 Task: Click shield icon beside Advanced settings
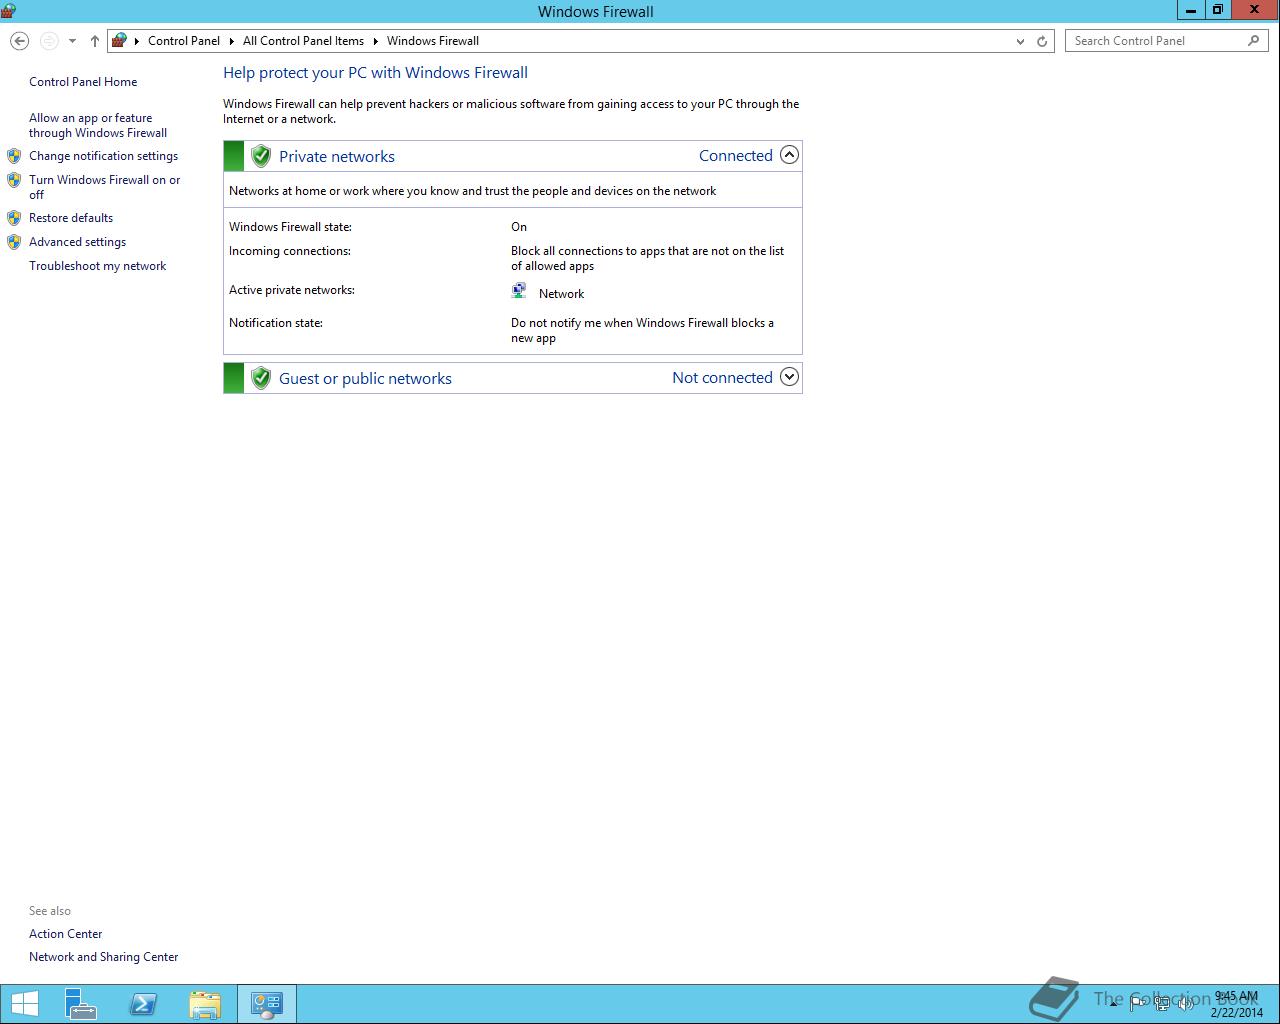coord(14,242)
